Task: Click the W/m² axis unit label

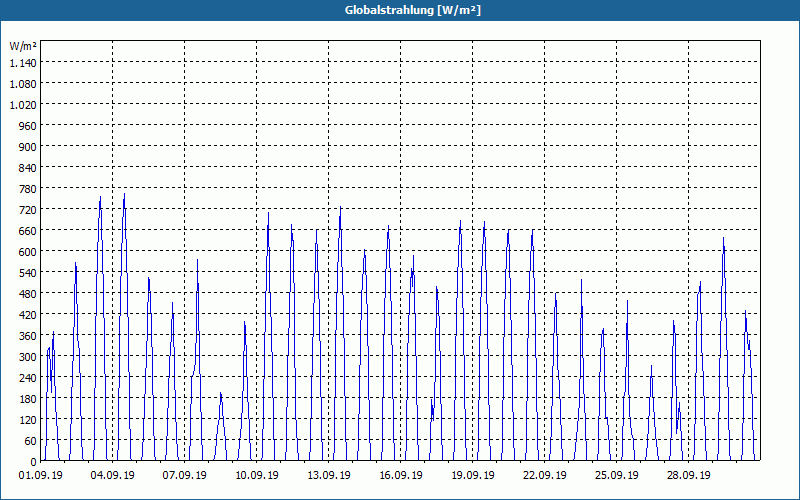Action: [23, 46]
